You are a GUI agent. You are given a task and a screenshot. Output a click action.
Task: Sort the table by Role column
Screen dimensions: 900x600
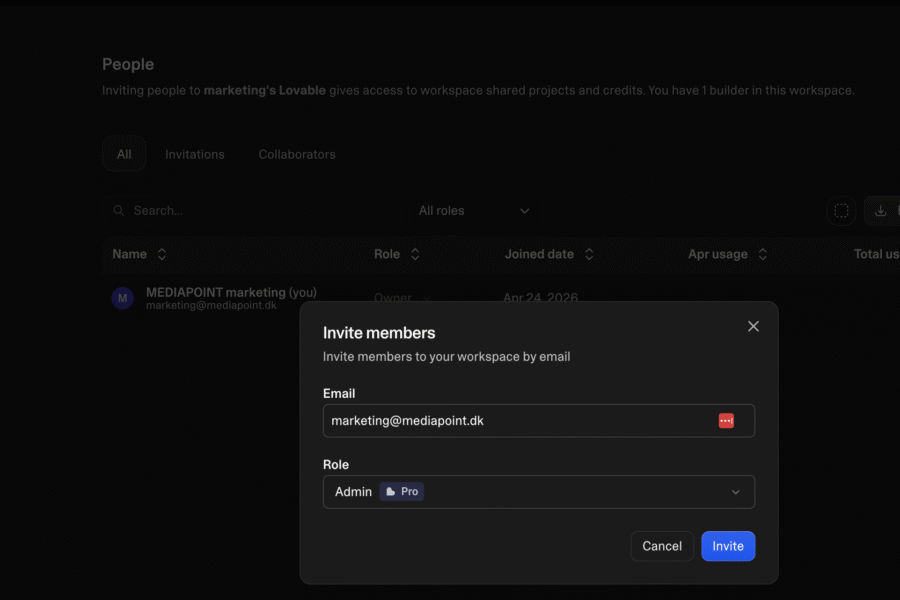click(397, 254)
